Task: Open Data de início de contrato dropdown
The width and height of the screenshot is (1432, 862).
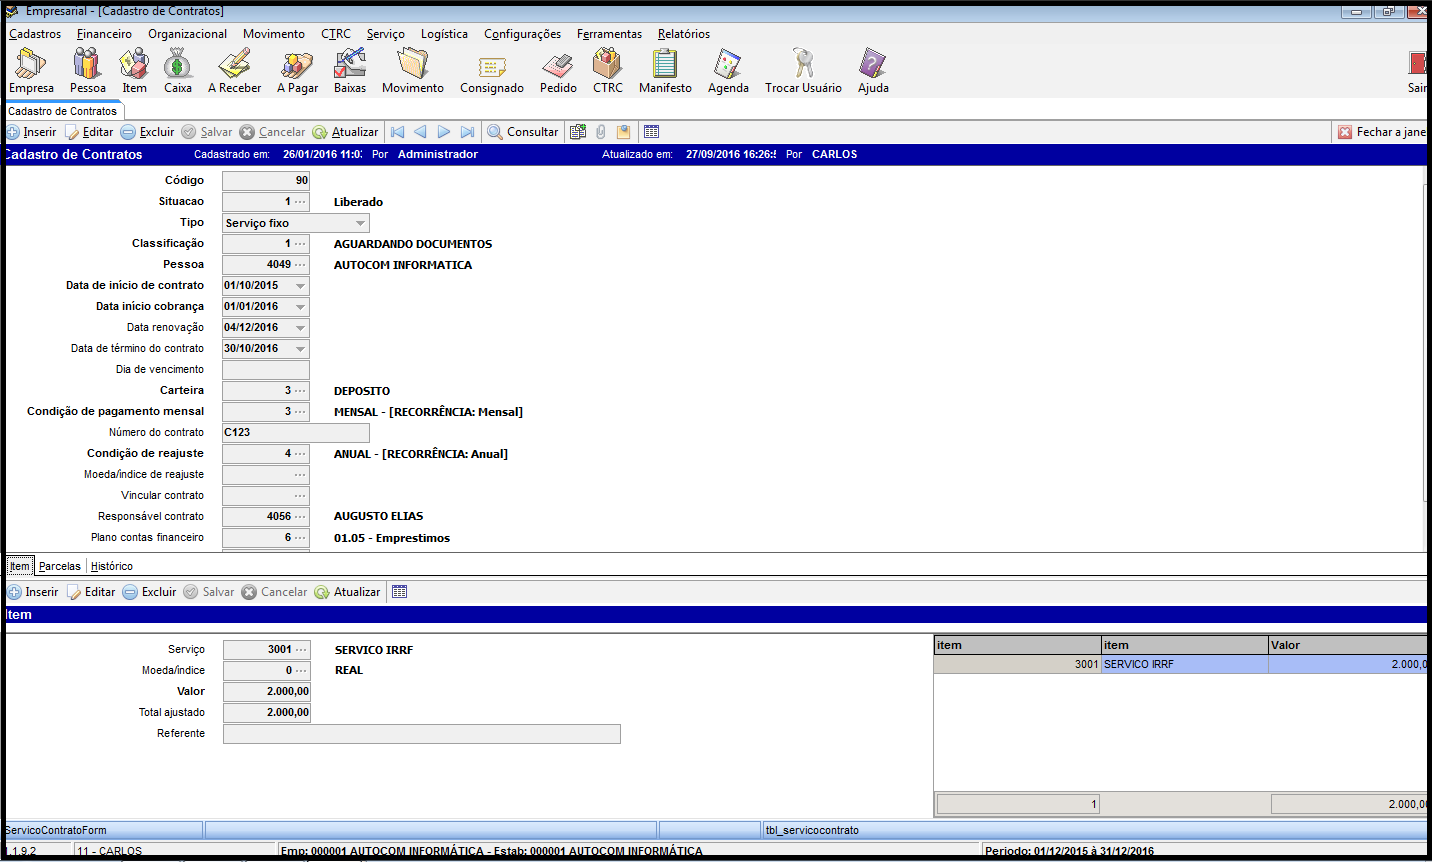Action: pos(300,286)
